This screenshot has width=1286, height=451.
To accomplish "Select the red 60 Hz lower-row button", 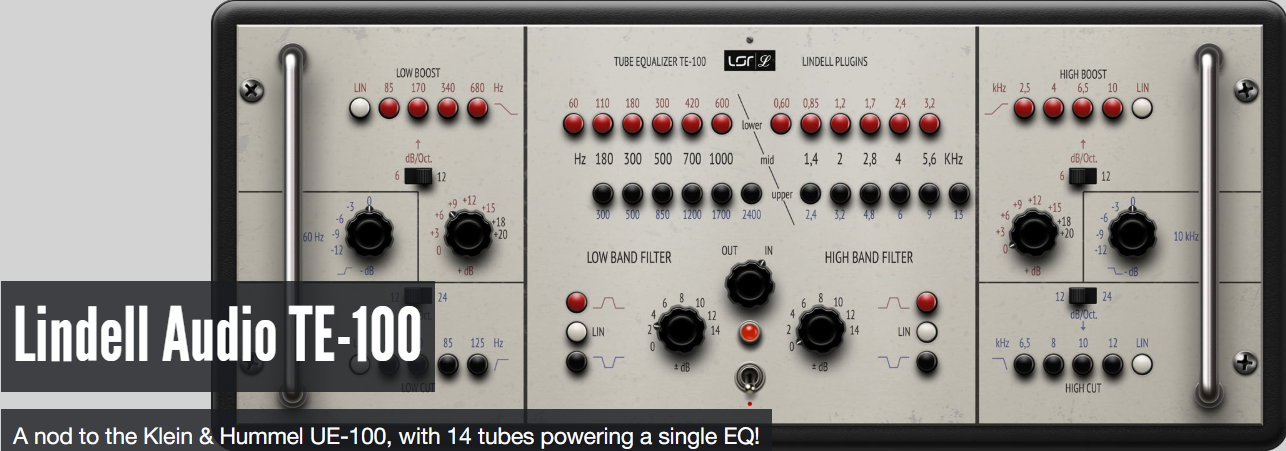I will click(x=573, y=125).
